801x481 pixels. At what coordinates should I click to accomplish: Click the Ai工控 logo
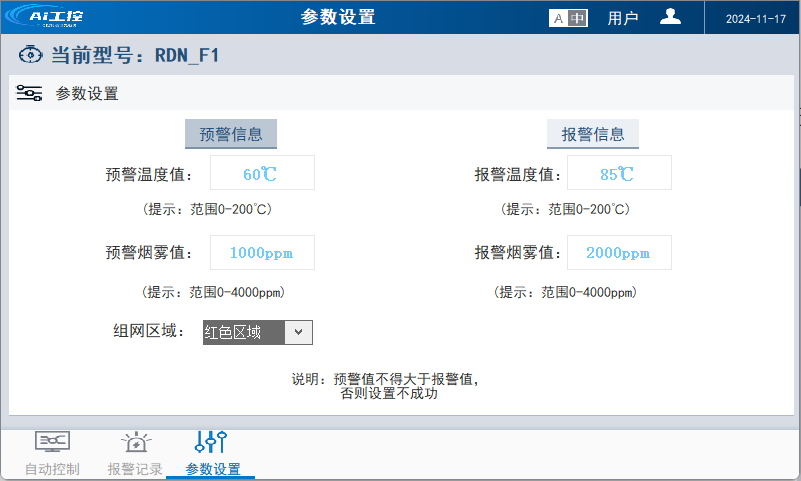44,16
